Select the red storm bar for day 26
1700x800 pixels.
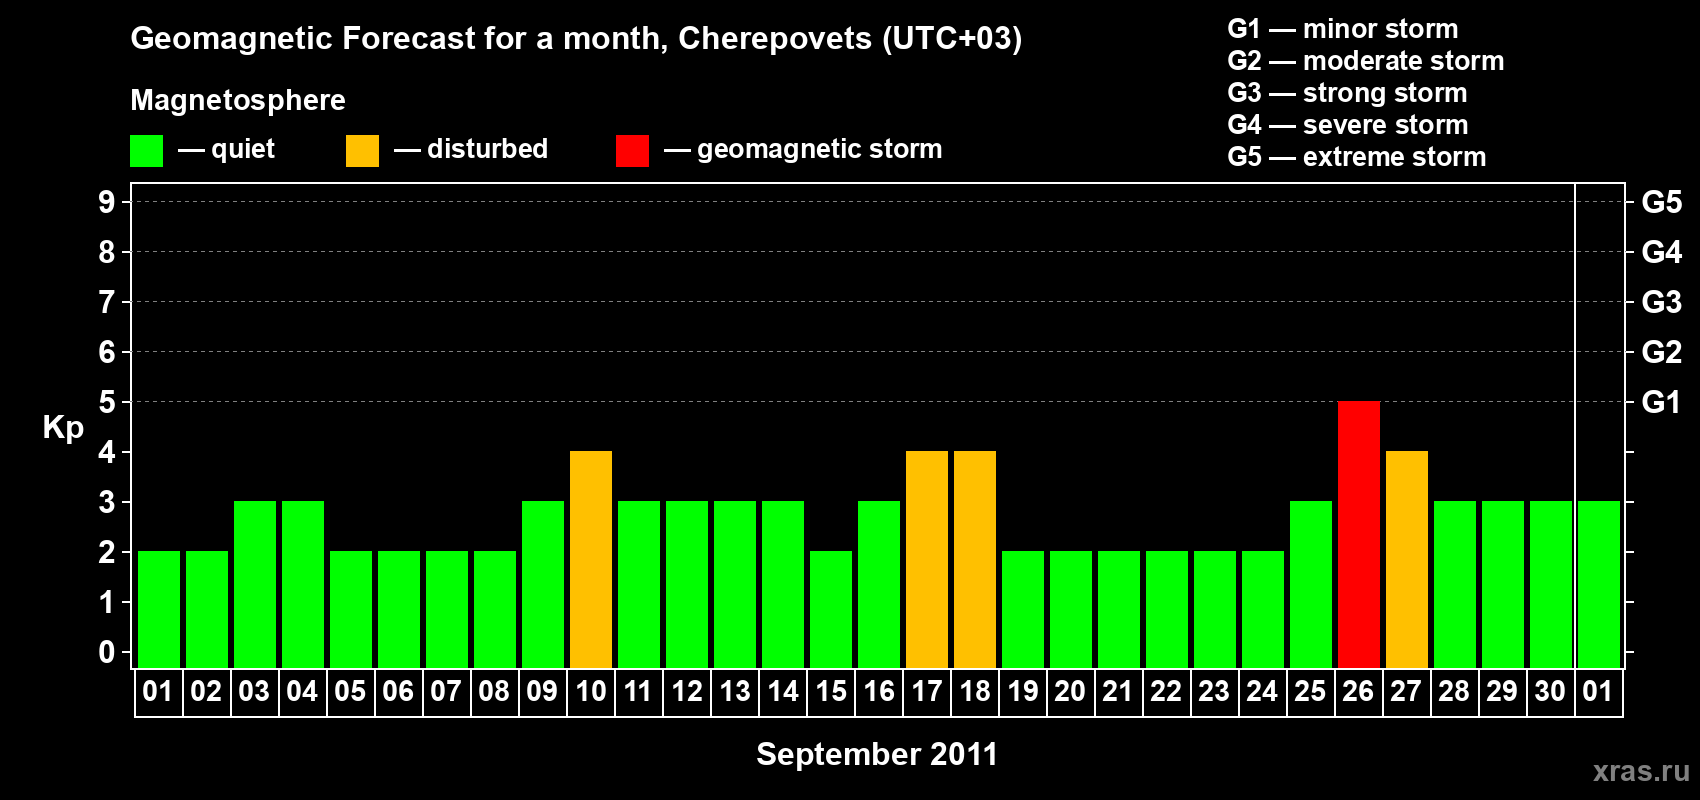1359,535
